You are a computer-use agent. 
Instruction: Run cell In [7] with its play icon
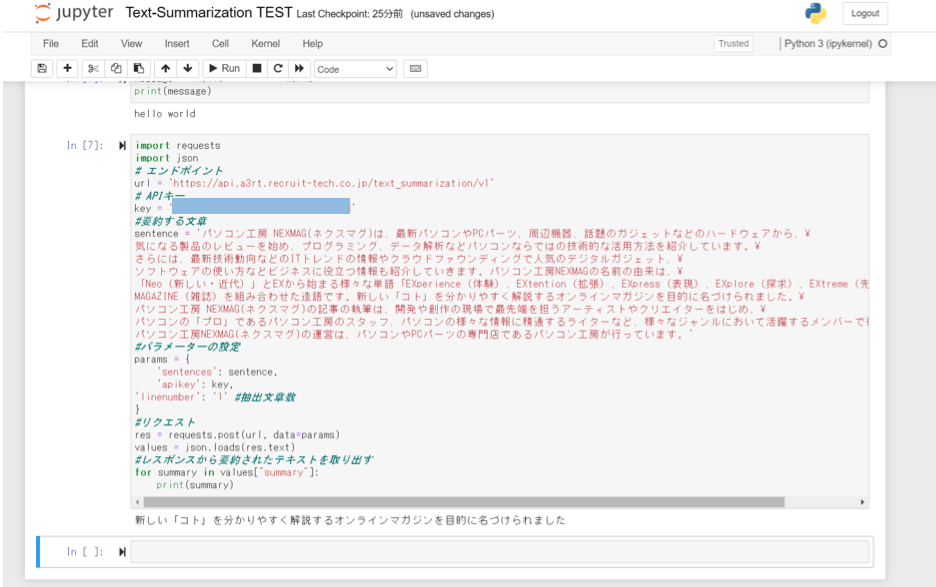point(122,146)
